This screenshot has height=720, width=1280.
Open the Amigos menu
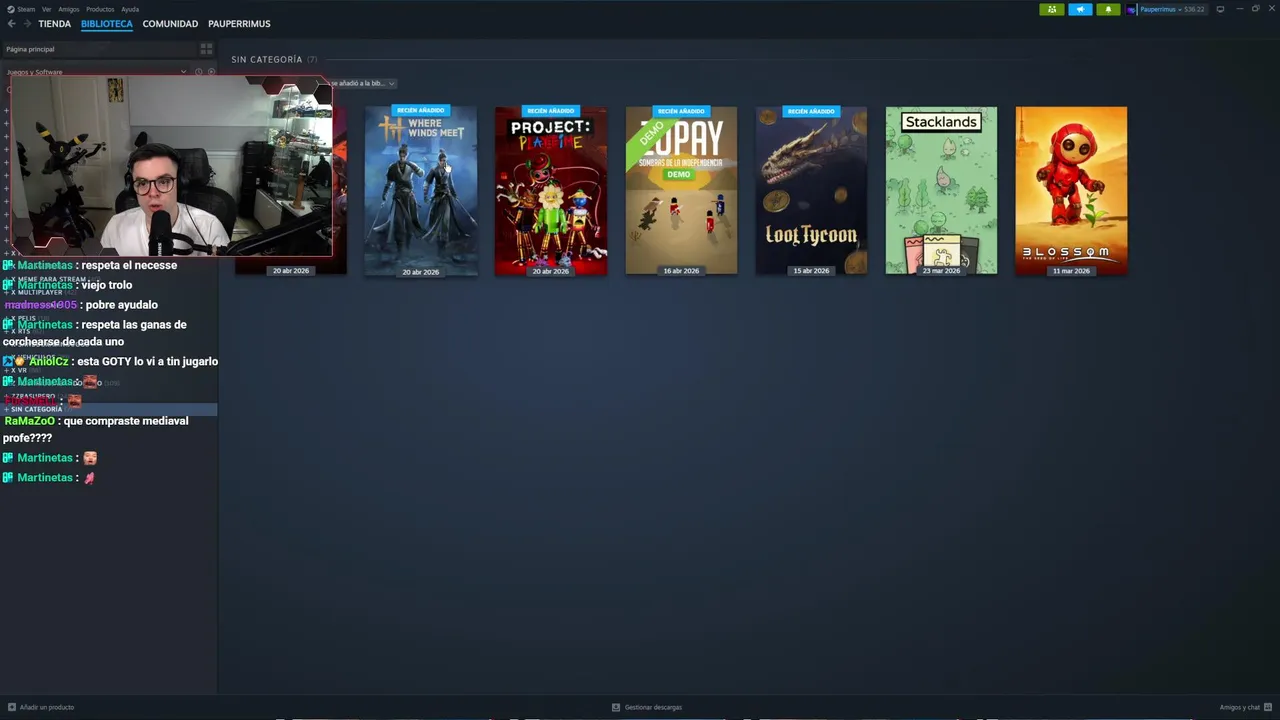[68, 9]
